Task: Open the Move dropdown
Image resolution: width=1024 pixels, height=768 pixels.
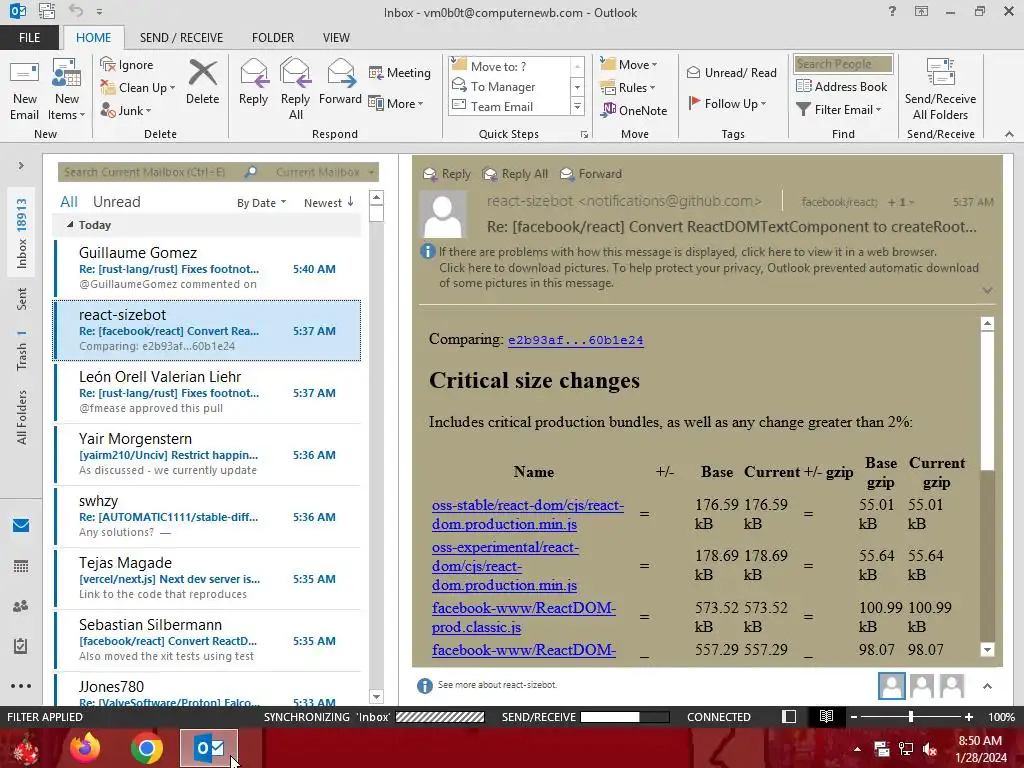Action: pos(629,65)
